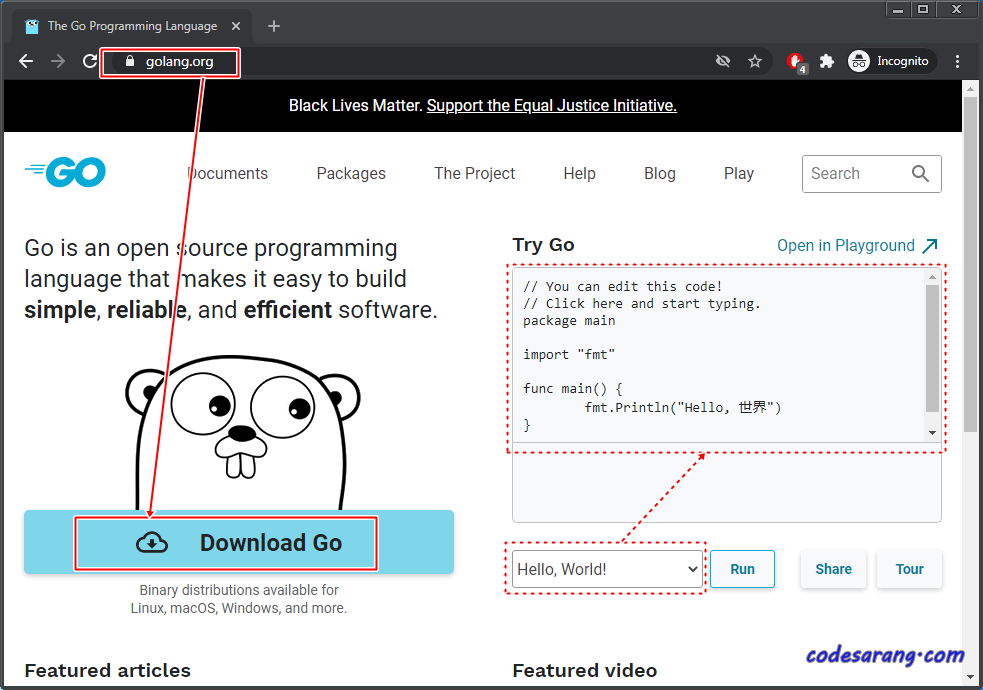Open The Project nav item

(475, 174)
